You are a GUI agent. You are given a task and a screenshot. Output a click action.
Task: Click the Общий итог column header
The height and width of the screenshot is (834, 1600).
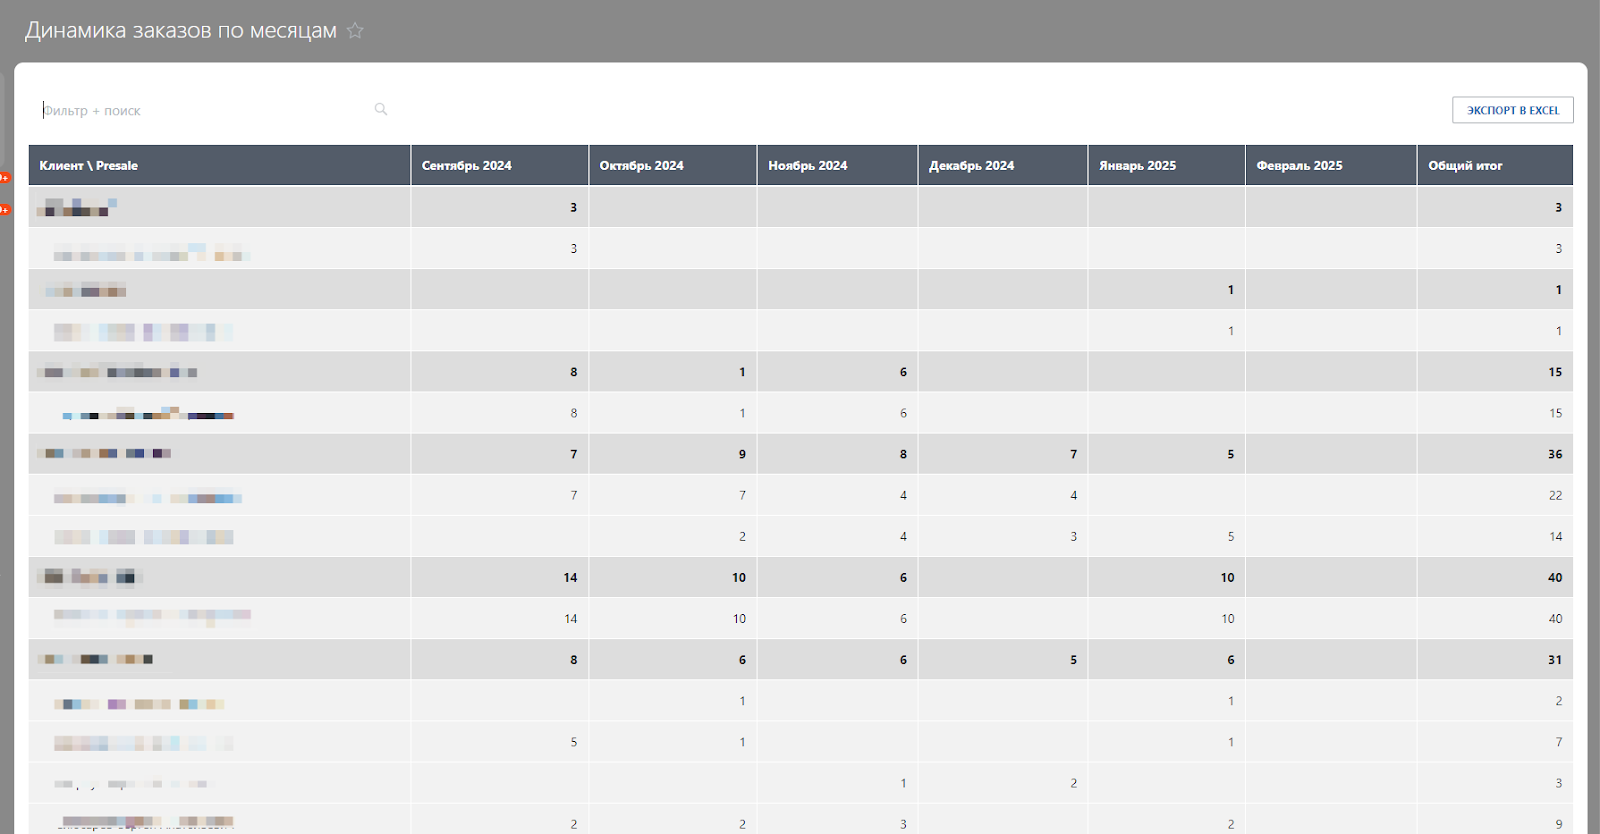coord(1465,166)
